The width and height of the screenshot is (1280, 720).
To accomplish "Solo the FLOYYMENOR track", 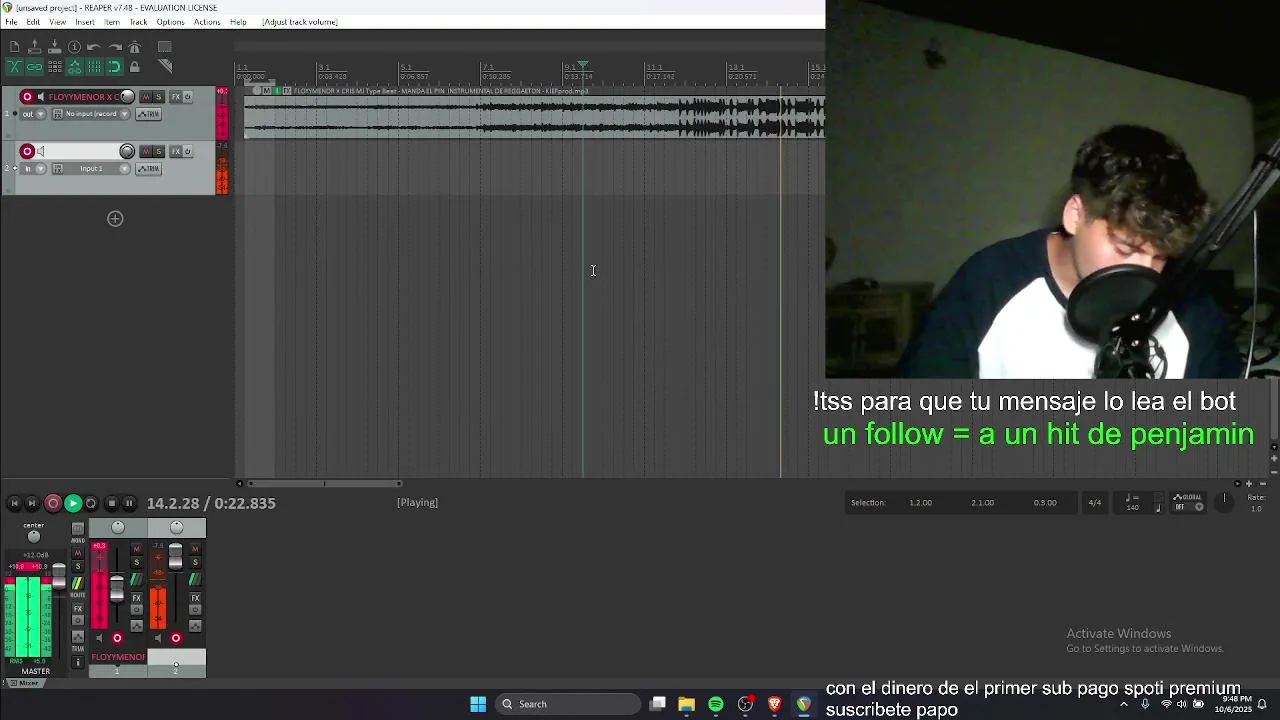I will click(x=158, y=97).
